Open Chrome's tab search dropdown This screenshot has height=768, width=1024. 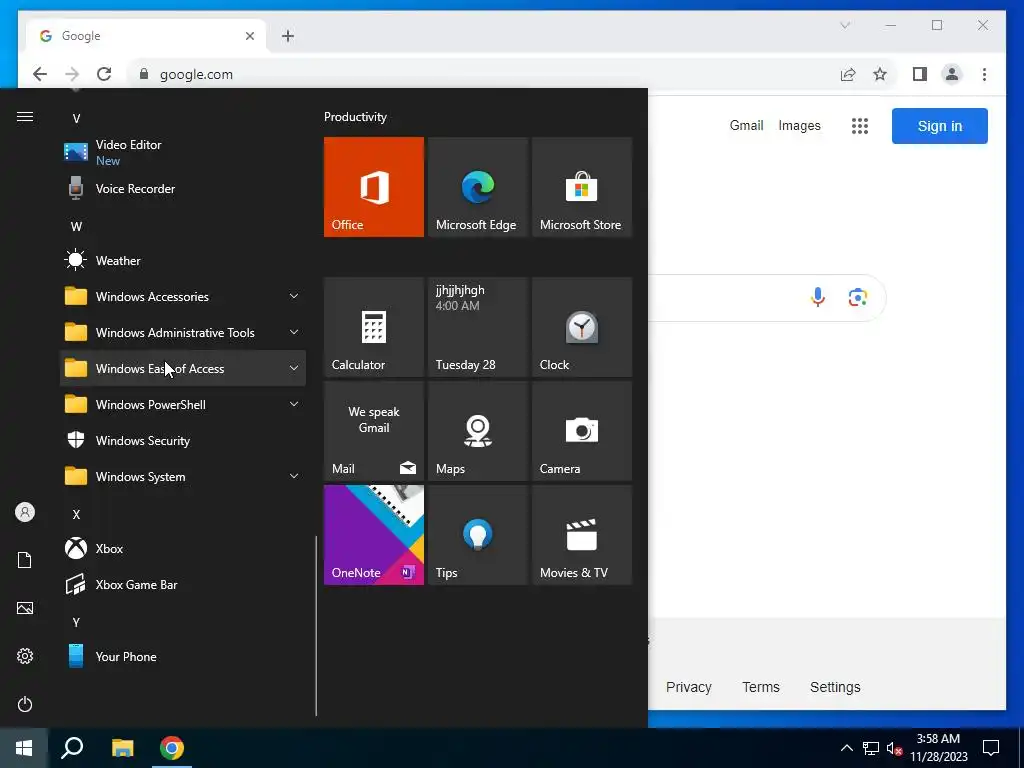845,25
